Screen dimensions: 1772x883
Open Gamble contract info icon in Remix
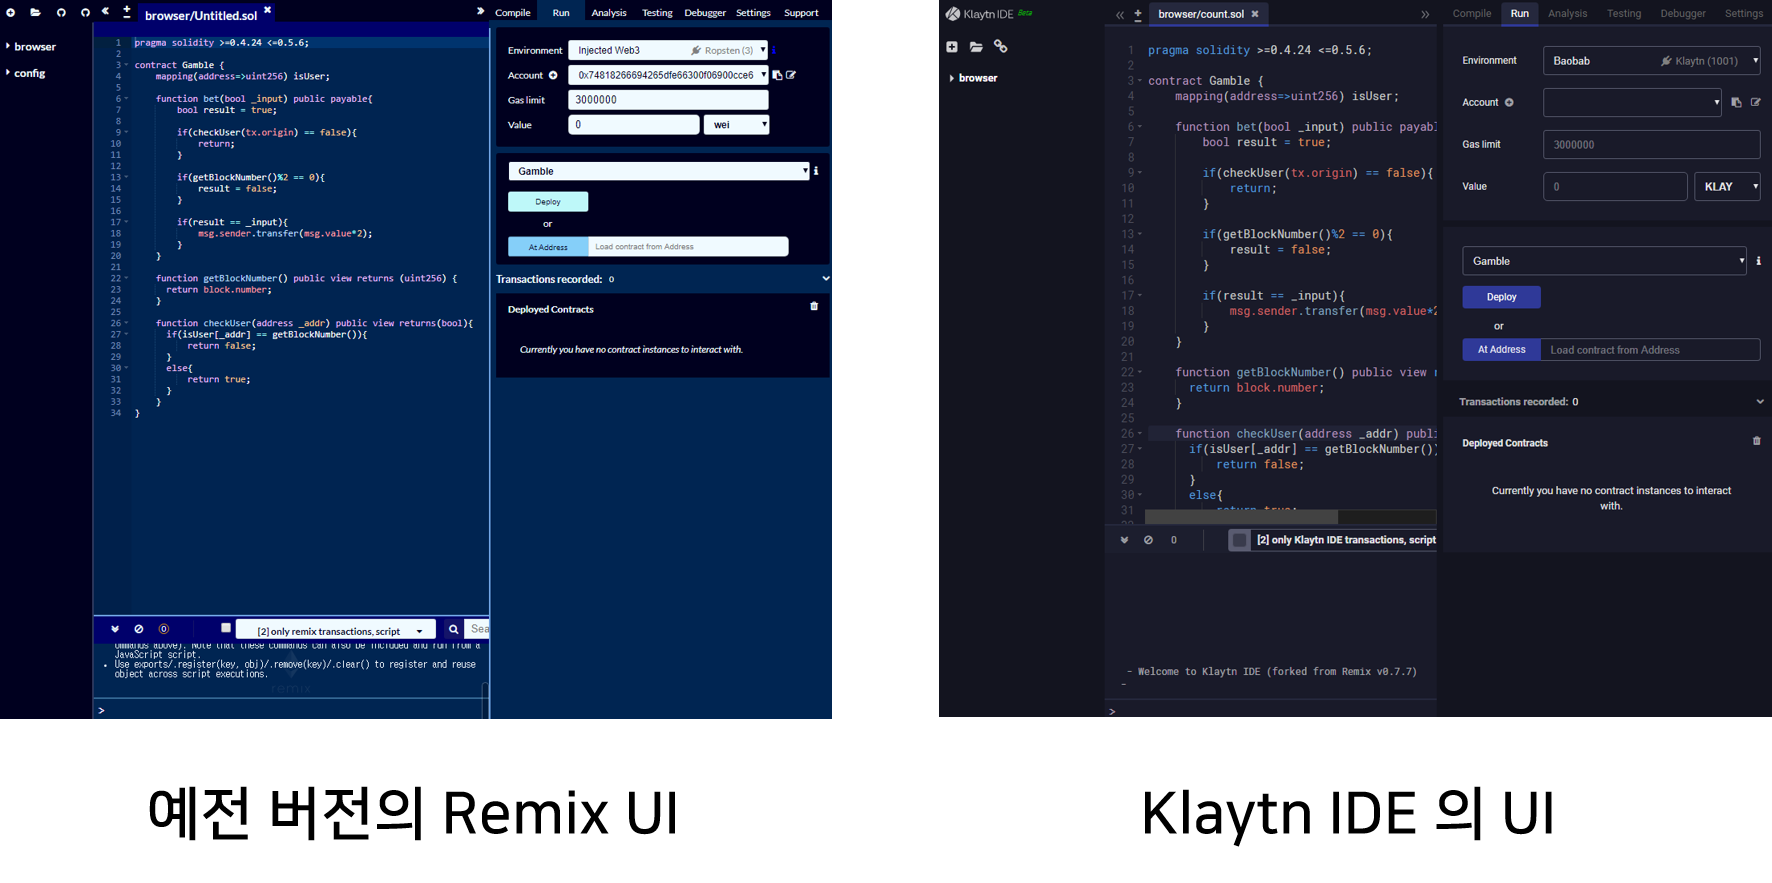point(816,171)
